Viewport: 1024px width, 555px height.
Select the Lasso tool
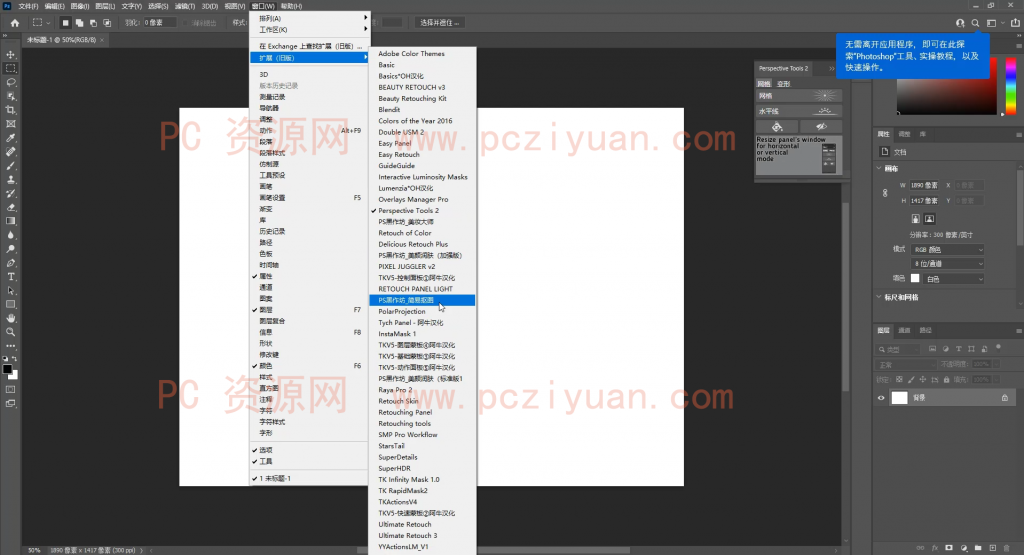pyautogui.click(x=11, y=82)
